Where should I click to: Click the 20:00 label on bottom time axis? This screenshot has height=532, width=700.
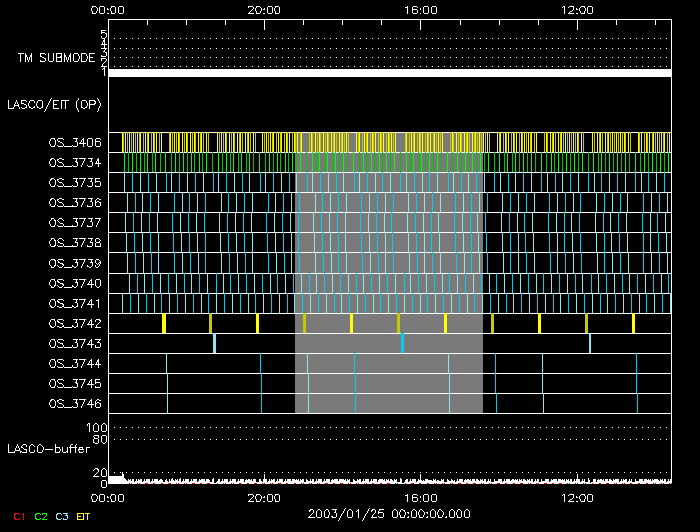264,497
